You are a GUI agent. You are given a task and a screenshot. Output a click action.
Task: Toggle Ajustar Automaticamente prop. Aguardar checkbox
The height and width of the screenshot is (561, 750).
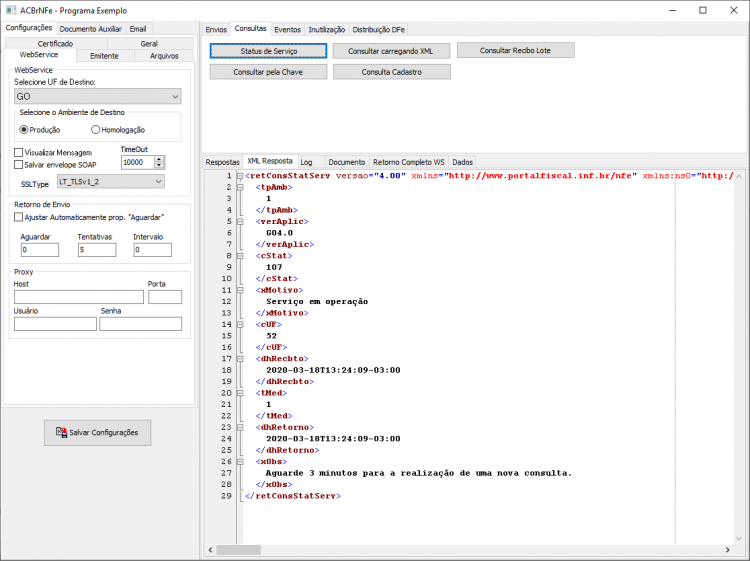point(19,217)
